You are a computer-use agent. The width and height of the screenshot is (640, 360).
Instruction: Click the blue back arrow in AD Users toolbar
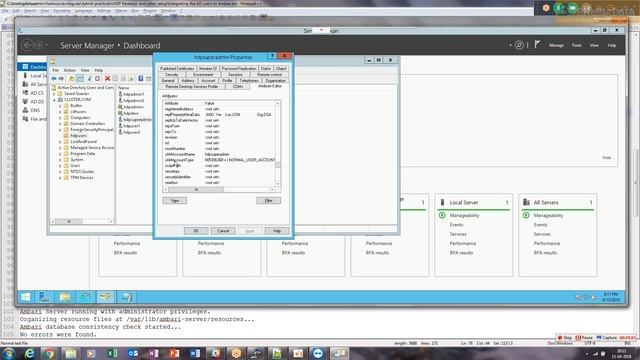click(53, 78)
